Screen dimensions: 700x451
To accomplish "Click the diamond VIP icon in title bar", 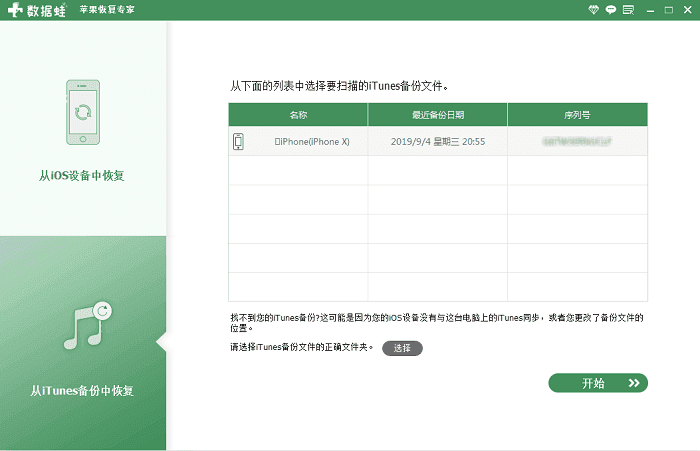I will [593, 9].
